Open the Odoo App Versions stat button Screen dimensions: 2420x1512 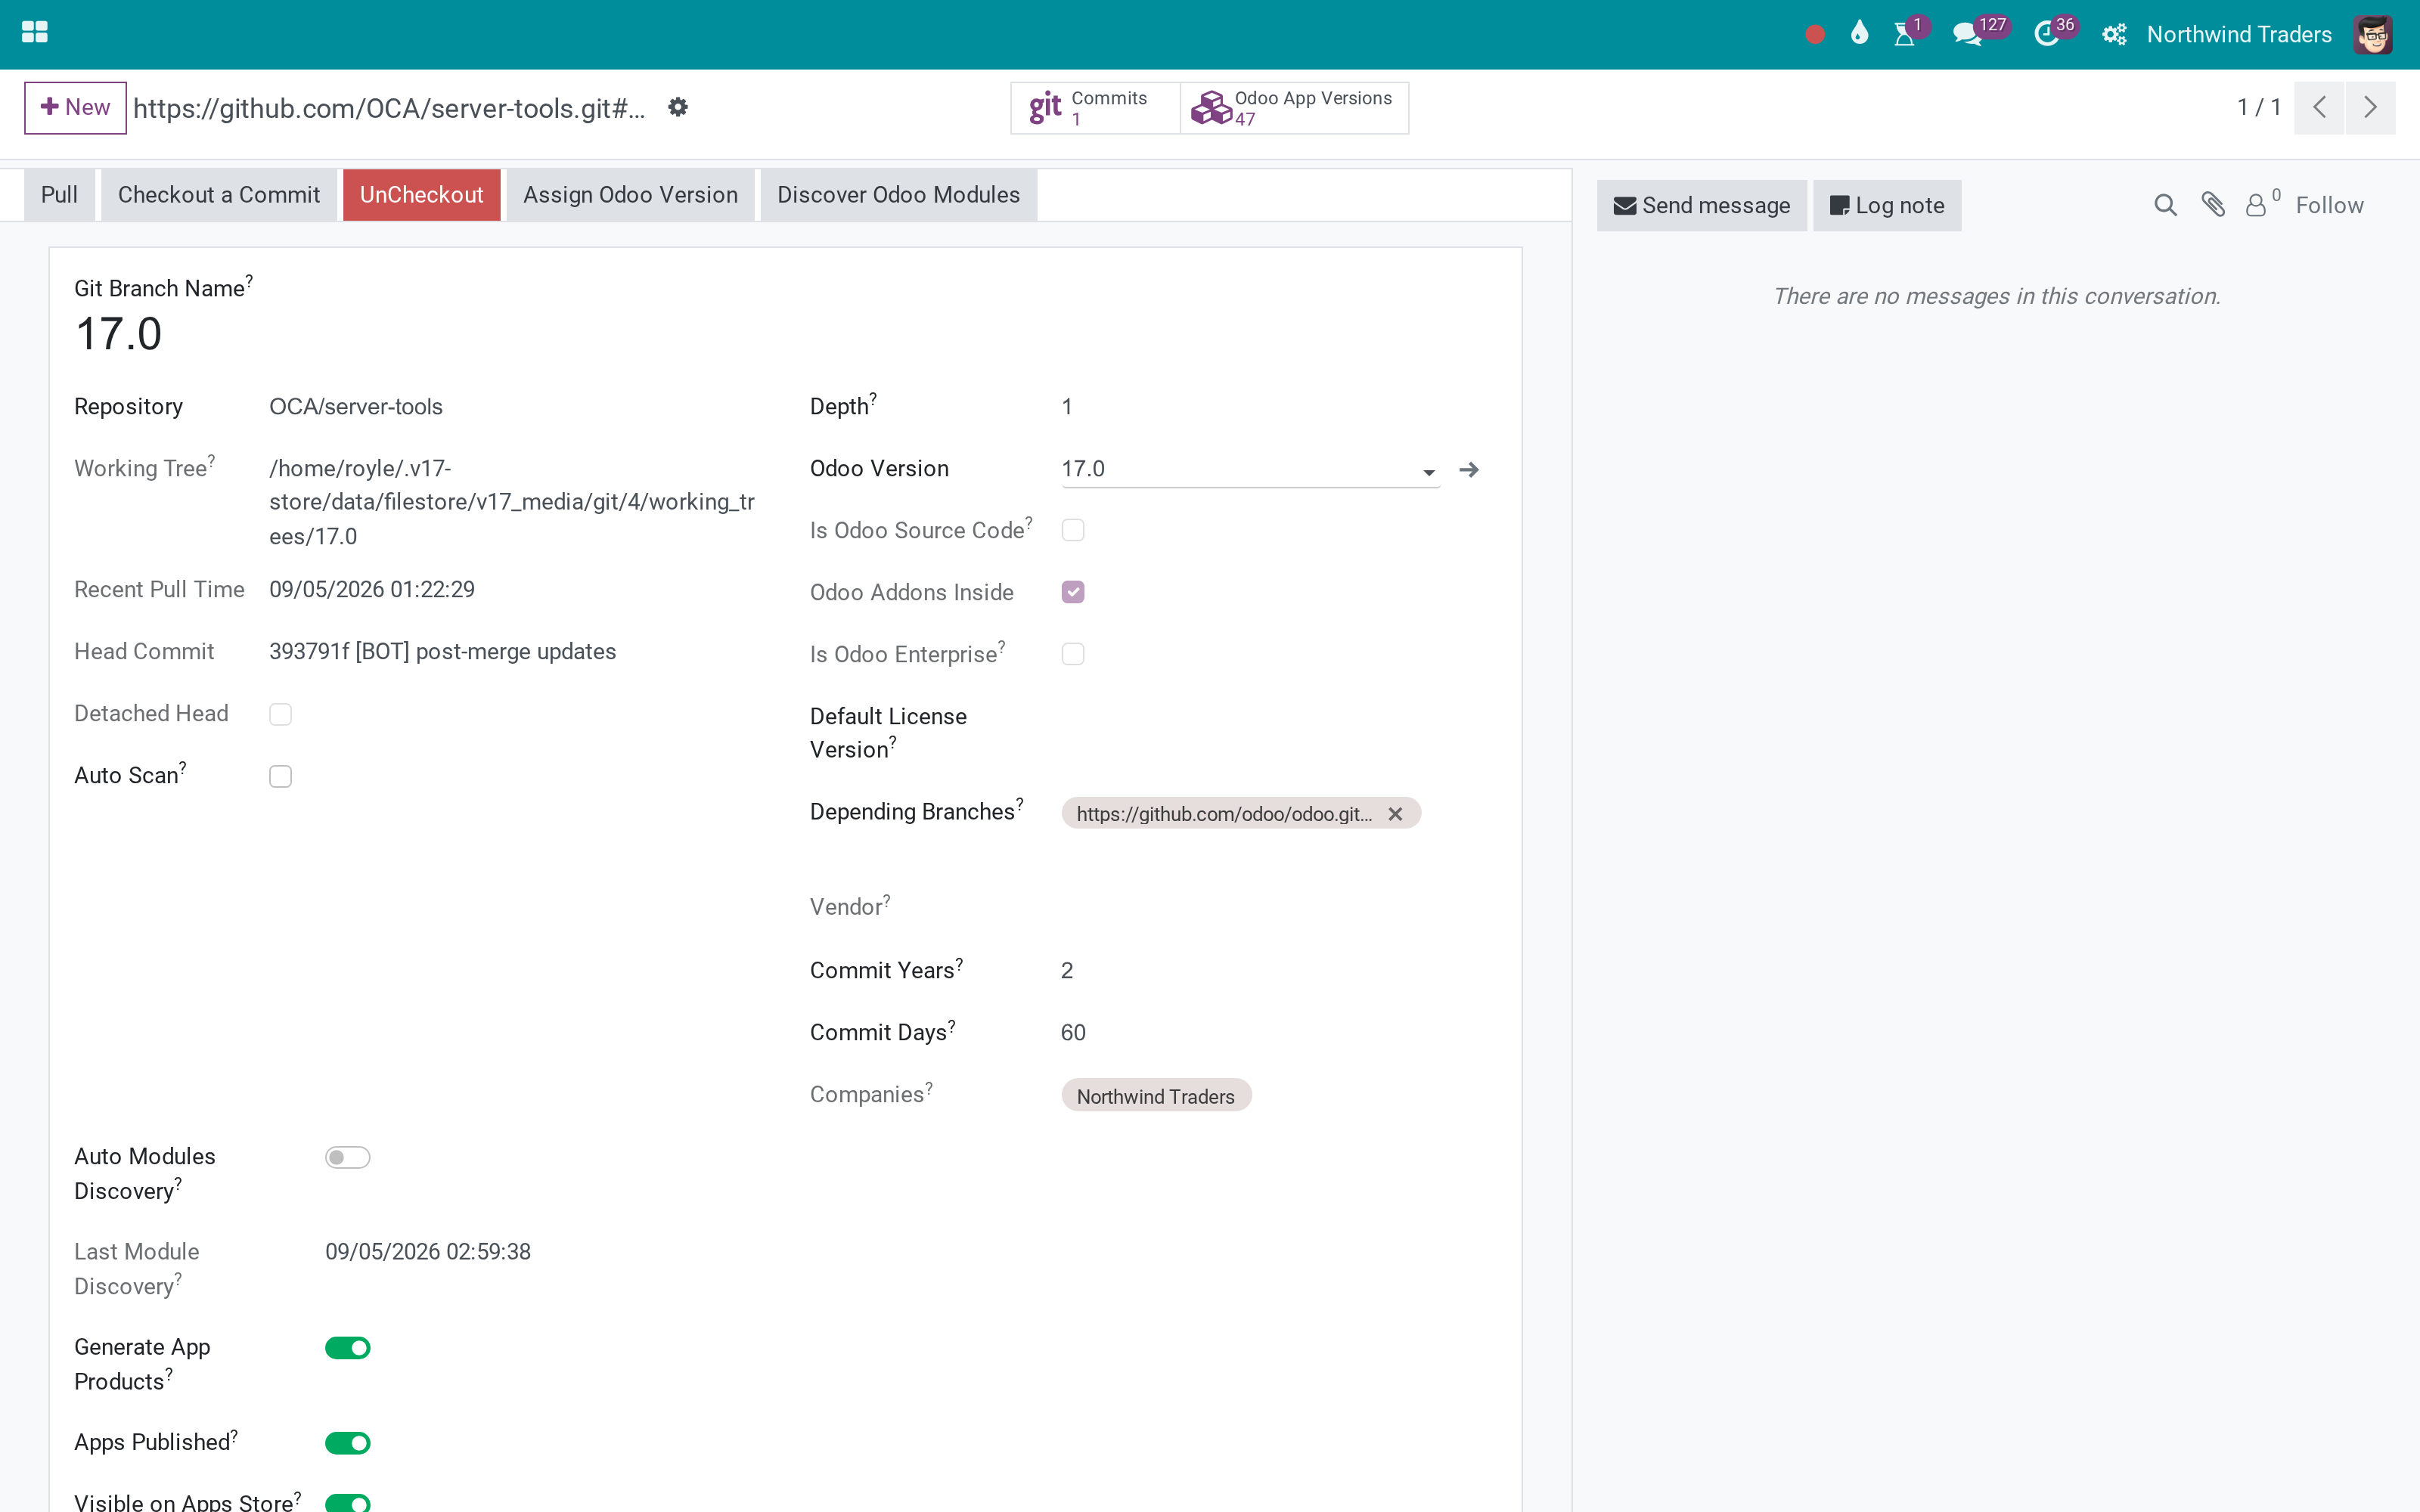(1295, 108)
